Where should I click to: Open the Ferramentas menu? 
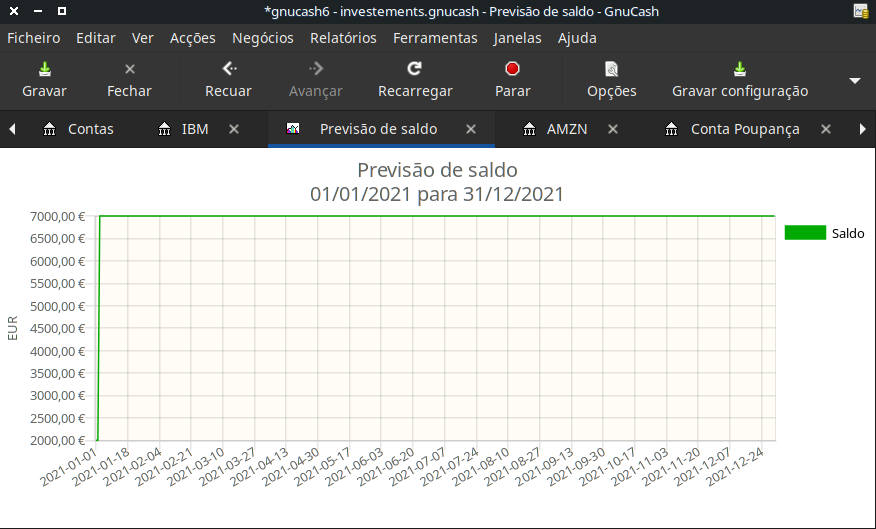[435, 38]
